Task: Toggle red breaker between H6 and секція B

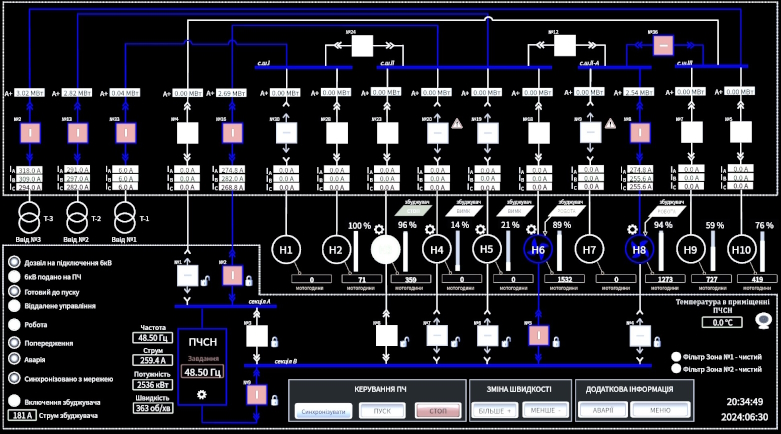Action: click(538, 335)
